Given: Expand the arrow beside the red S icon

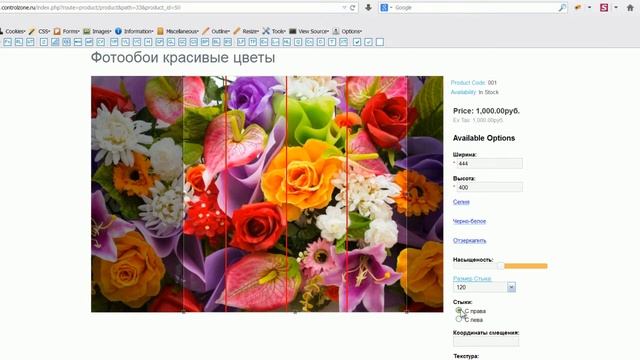Looking at the screenshot, I should [616, 7].
